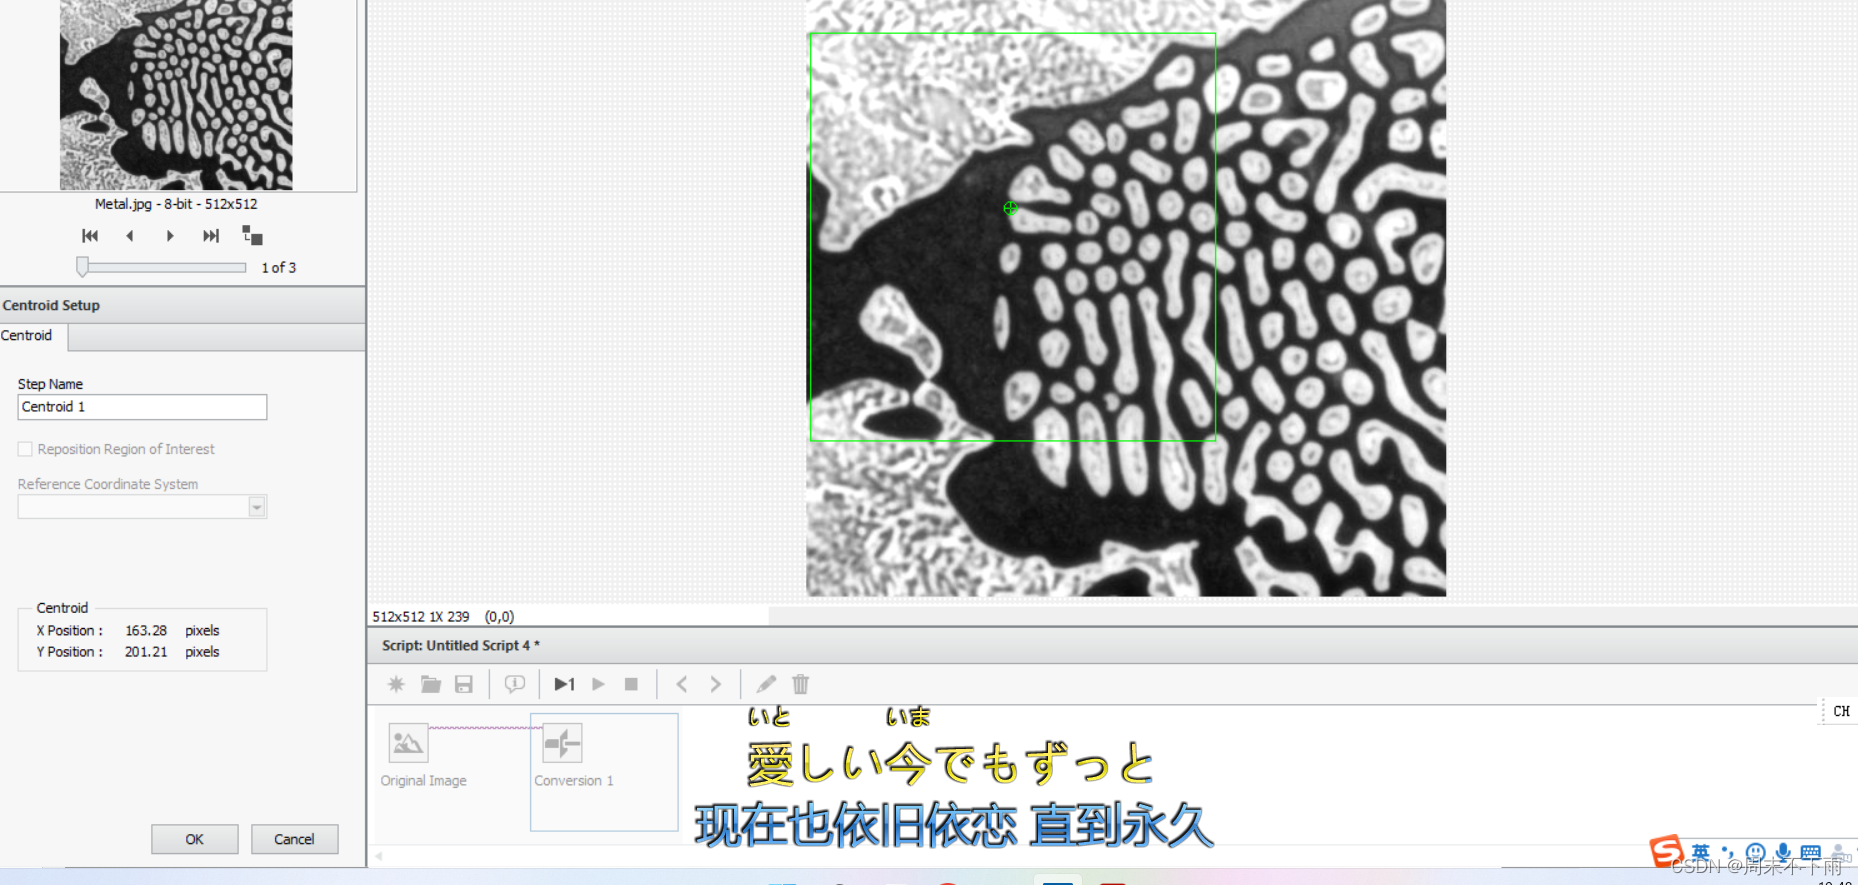Open the Sogou soft keyboard icon
The image size is (1858, 885).
[x=1811, y=853]
